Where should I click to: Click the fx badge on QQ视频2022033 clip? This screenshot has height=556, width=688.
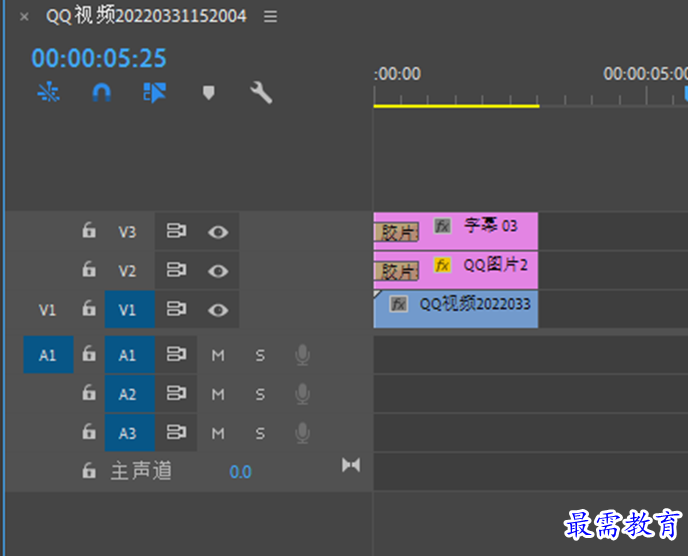[398, 304]
